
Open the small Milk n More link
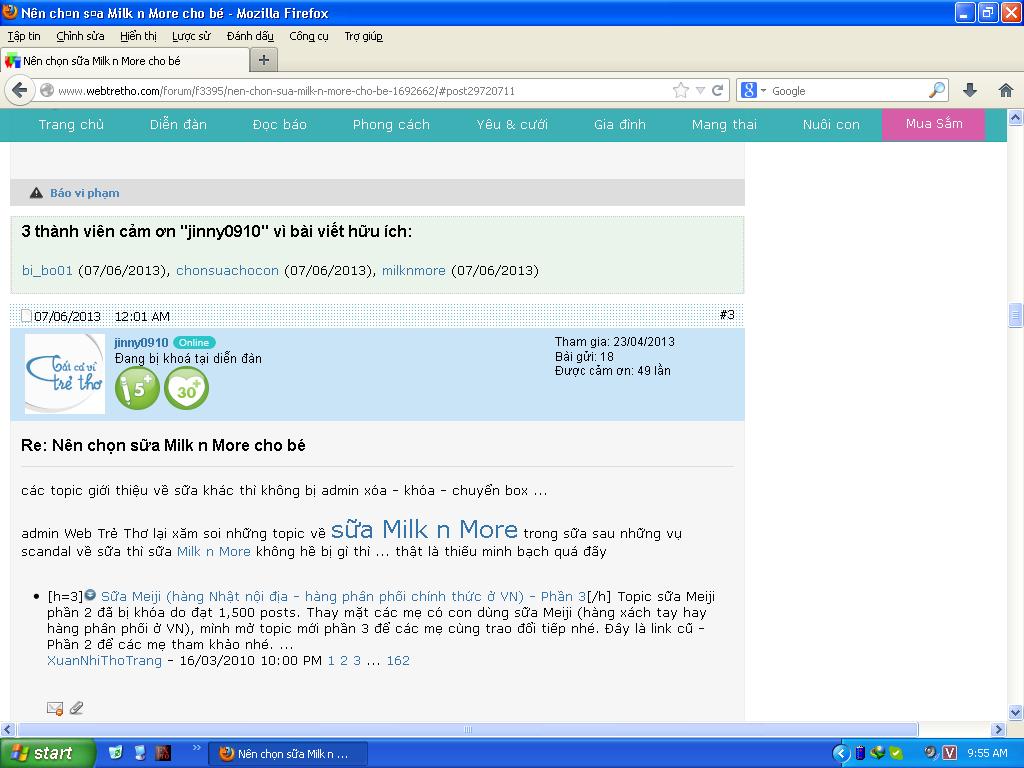[214, 551]
